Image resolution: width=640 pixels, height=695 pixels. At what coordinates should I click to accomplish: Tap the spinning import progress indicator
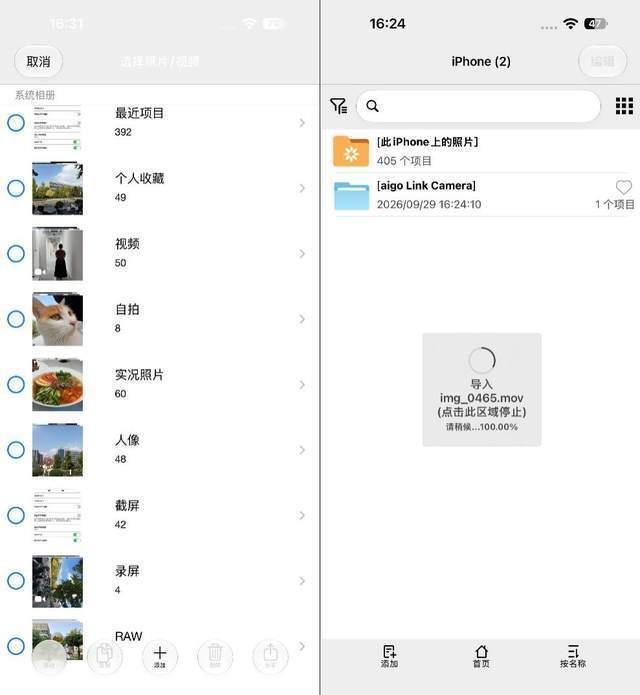482,360
